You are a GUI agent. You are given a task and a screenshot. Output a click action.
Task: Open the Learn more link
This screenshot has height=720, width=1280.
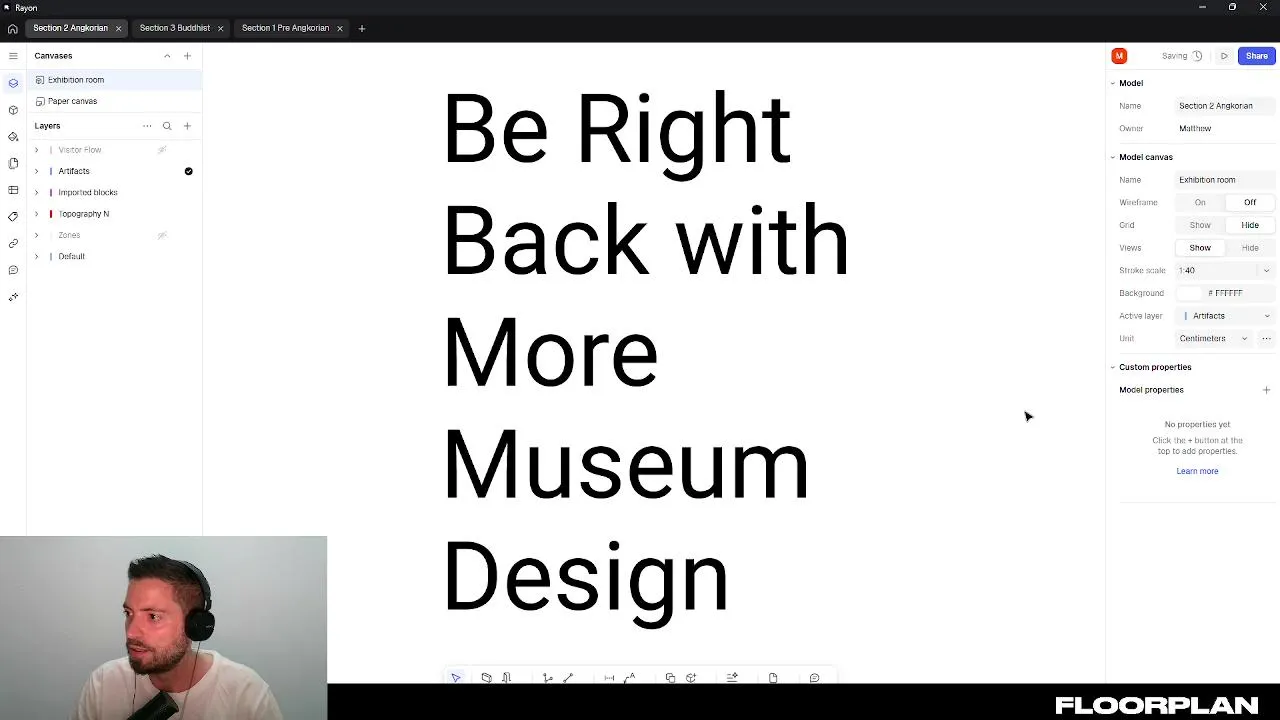point(1197,471)
